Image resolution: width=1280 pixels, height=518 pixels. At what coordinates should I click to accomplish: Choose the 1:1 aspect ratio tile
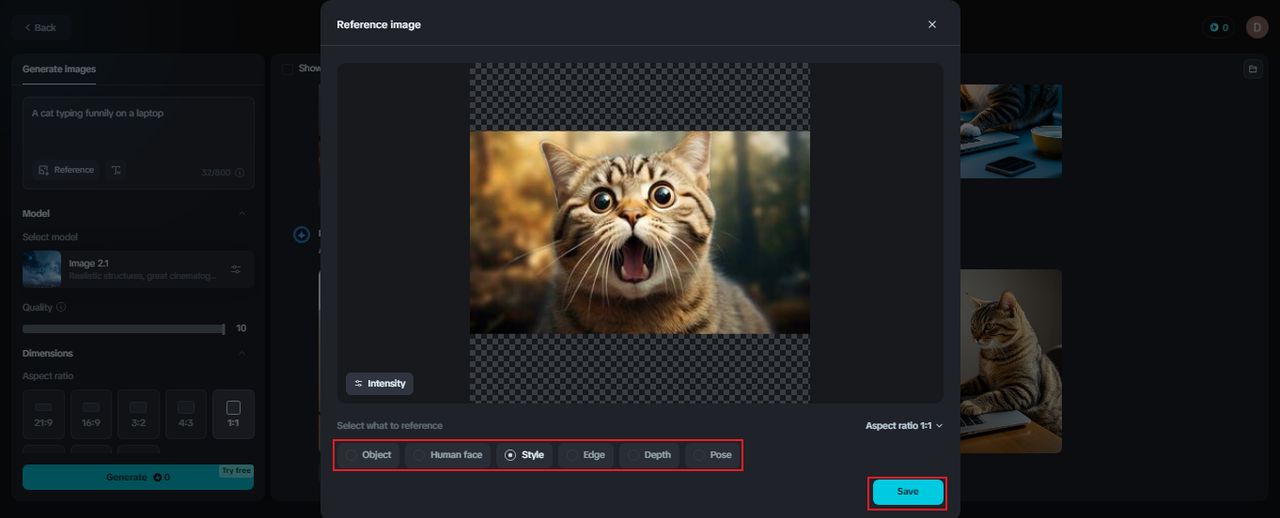[x=233, y=414]
